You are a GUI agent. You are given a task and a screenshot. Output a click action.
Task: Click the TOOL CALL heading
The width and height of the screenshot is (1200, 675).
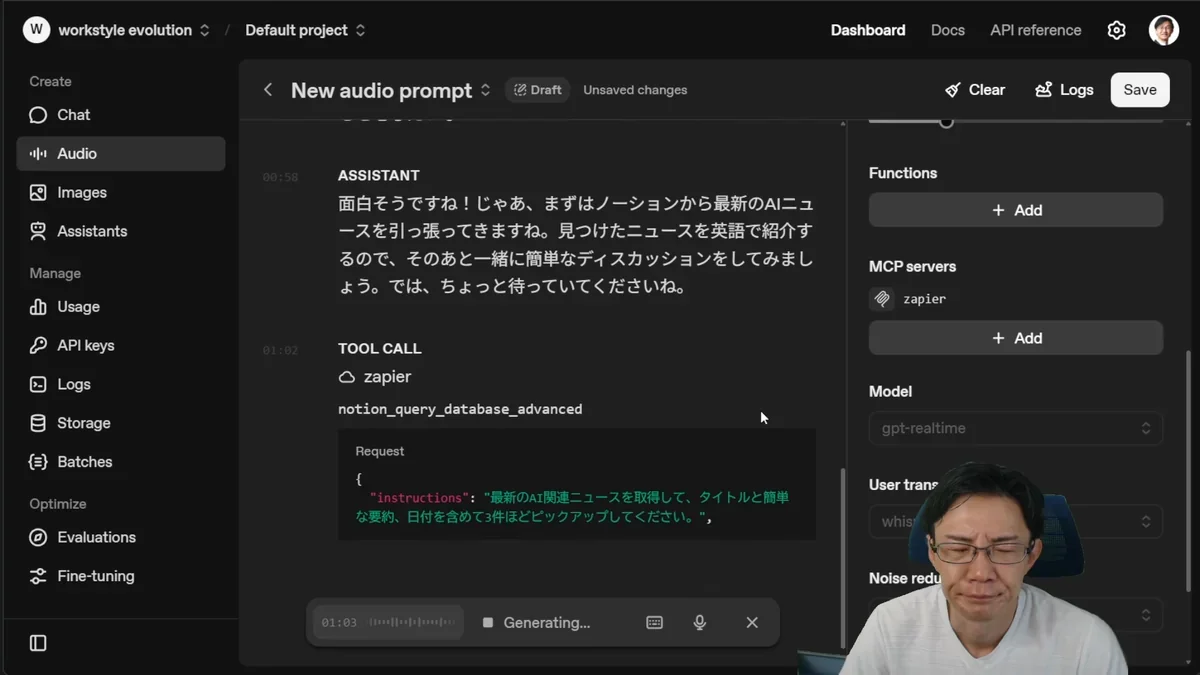(x=379, y=349)
